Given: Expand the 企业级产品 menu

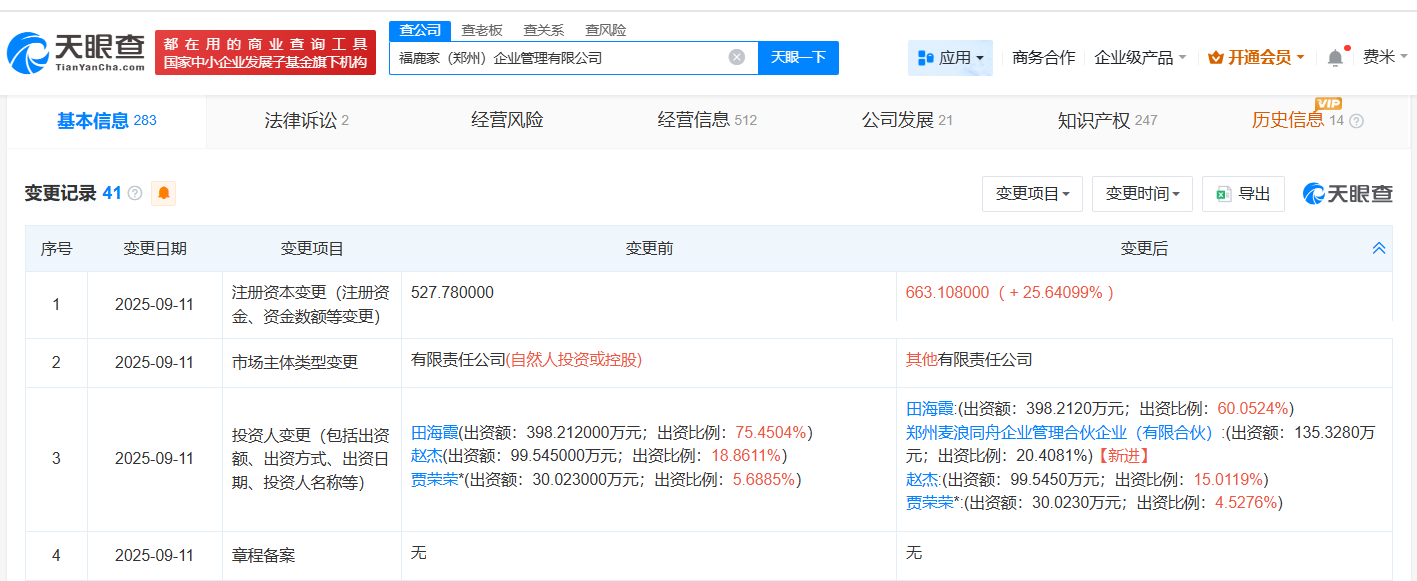Looking at the screenshot, I should point(1140,58).
